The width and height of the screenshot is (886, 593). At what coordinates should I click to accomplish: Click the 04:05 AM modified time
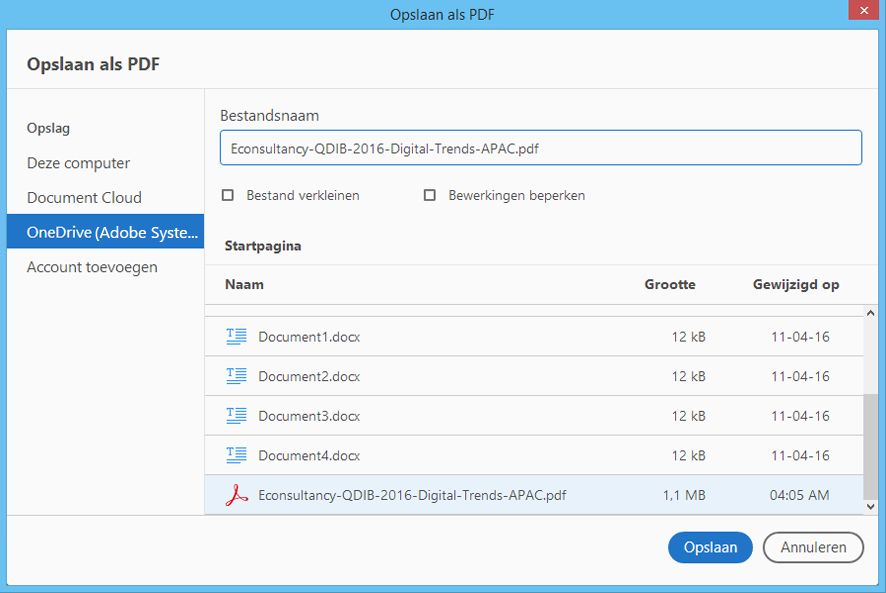[800, 495]
